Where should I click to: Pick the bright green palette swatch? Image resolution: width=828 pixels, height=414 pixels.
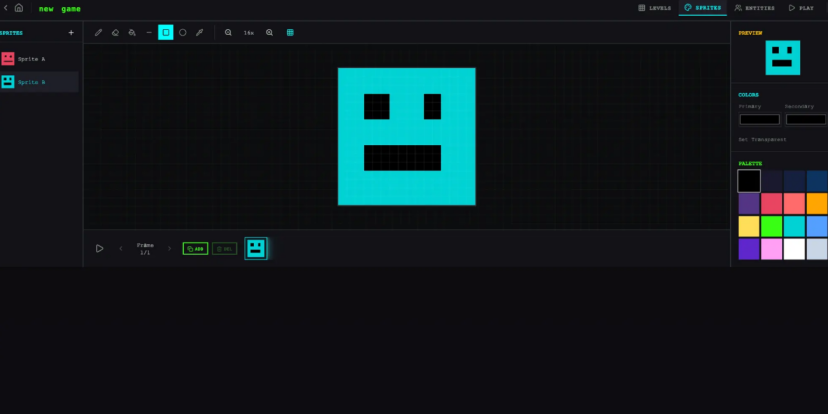[771, 226]
